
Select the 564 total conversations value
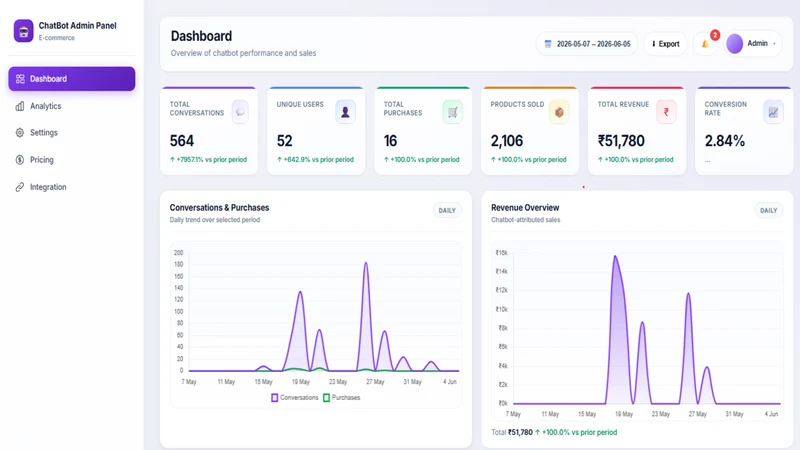pyautogui.click(x=182, y=141)
